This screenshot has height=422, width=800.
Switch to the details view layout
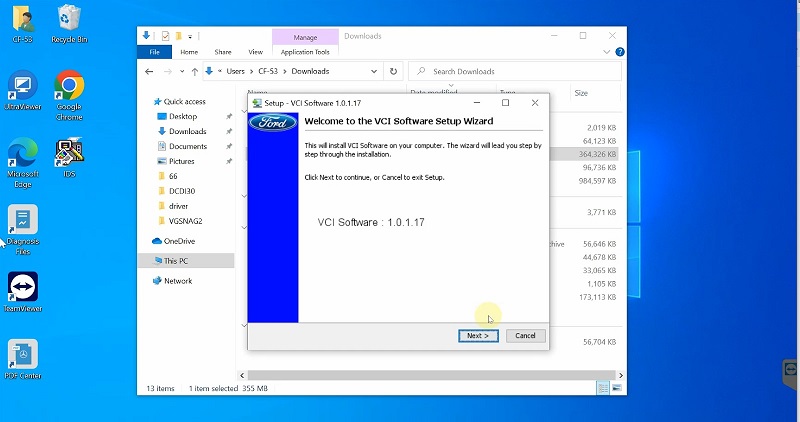[x=602, y=388]
